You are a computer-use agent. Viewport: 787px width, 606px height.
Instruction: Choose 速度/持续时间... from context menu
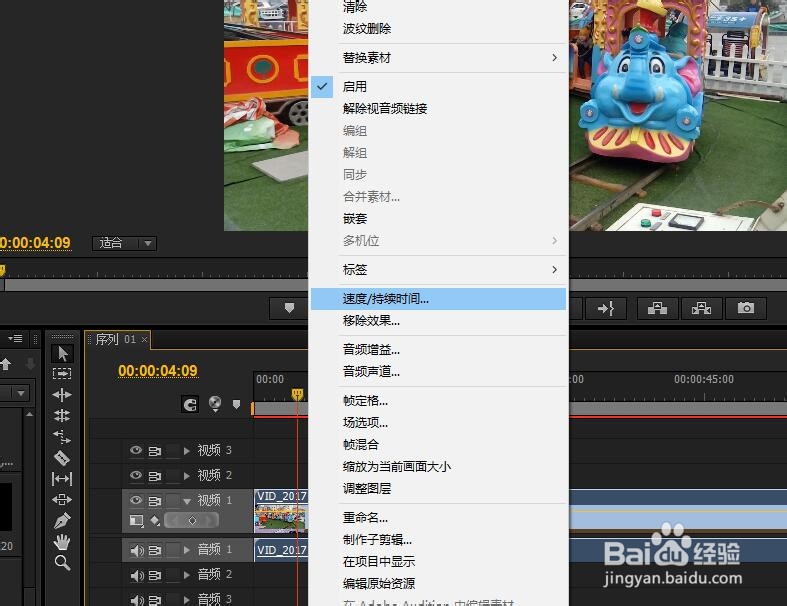(x=439, y=299)
